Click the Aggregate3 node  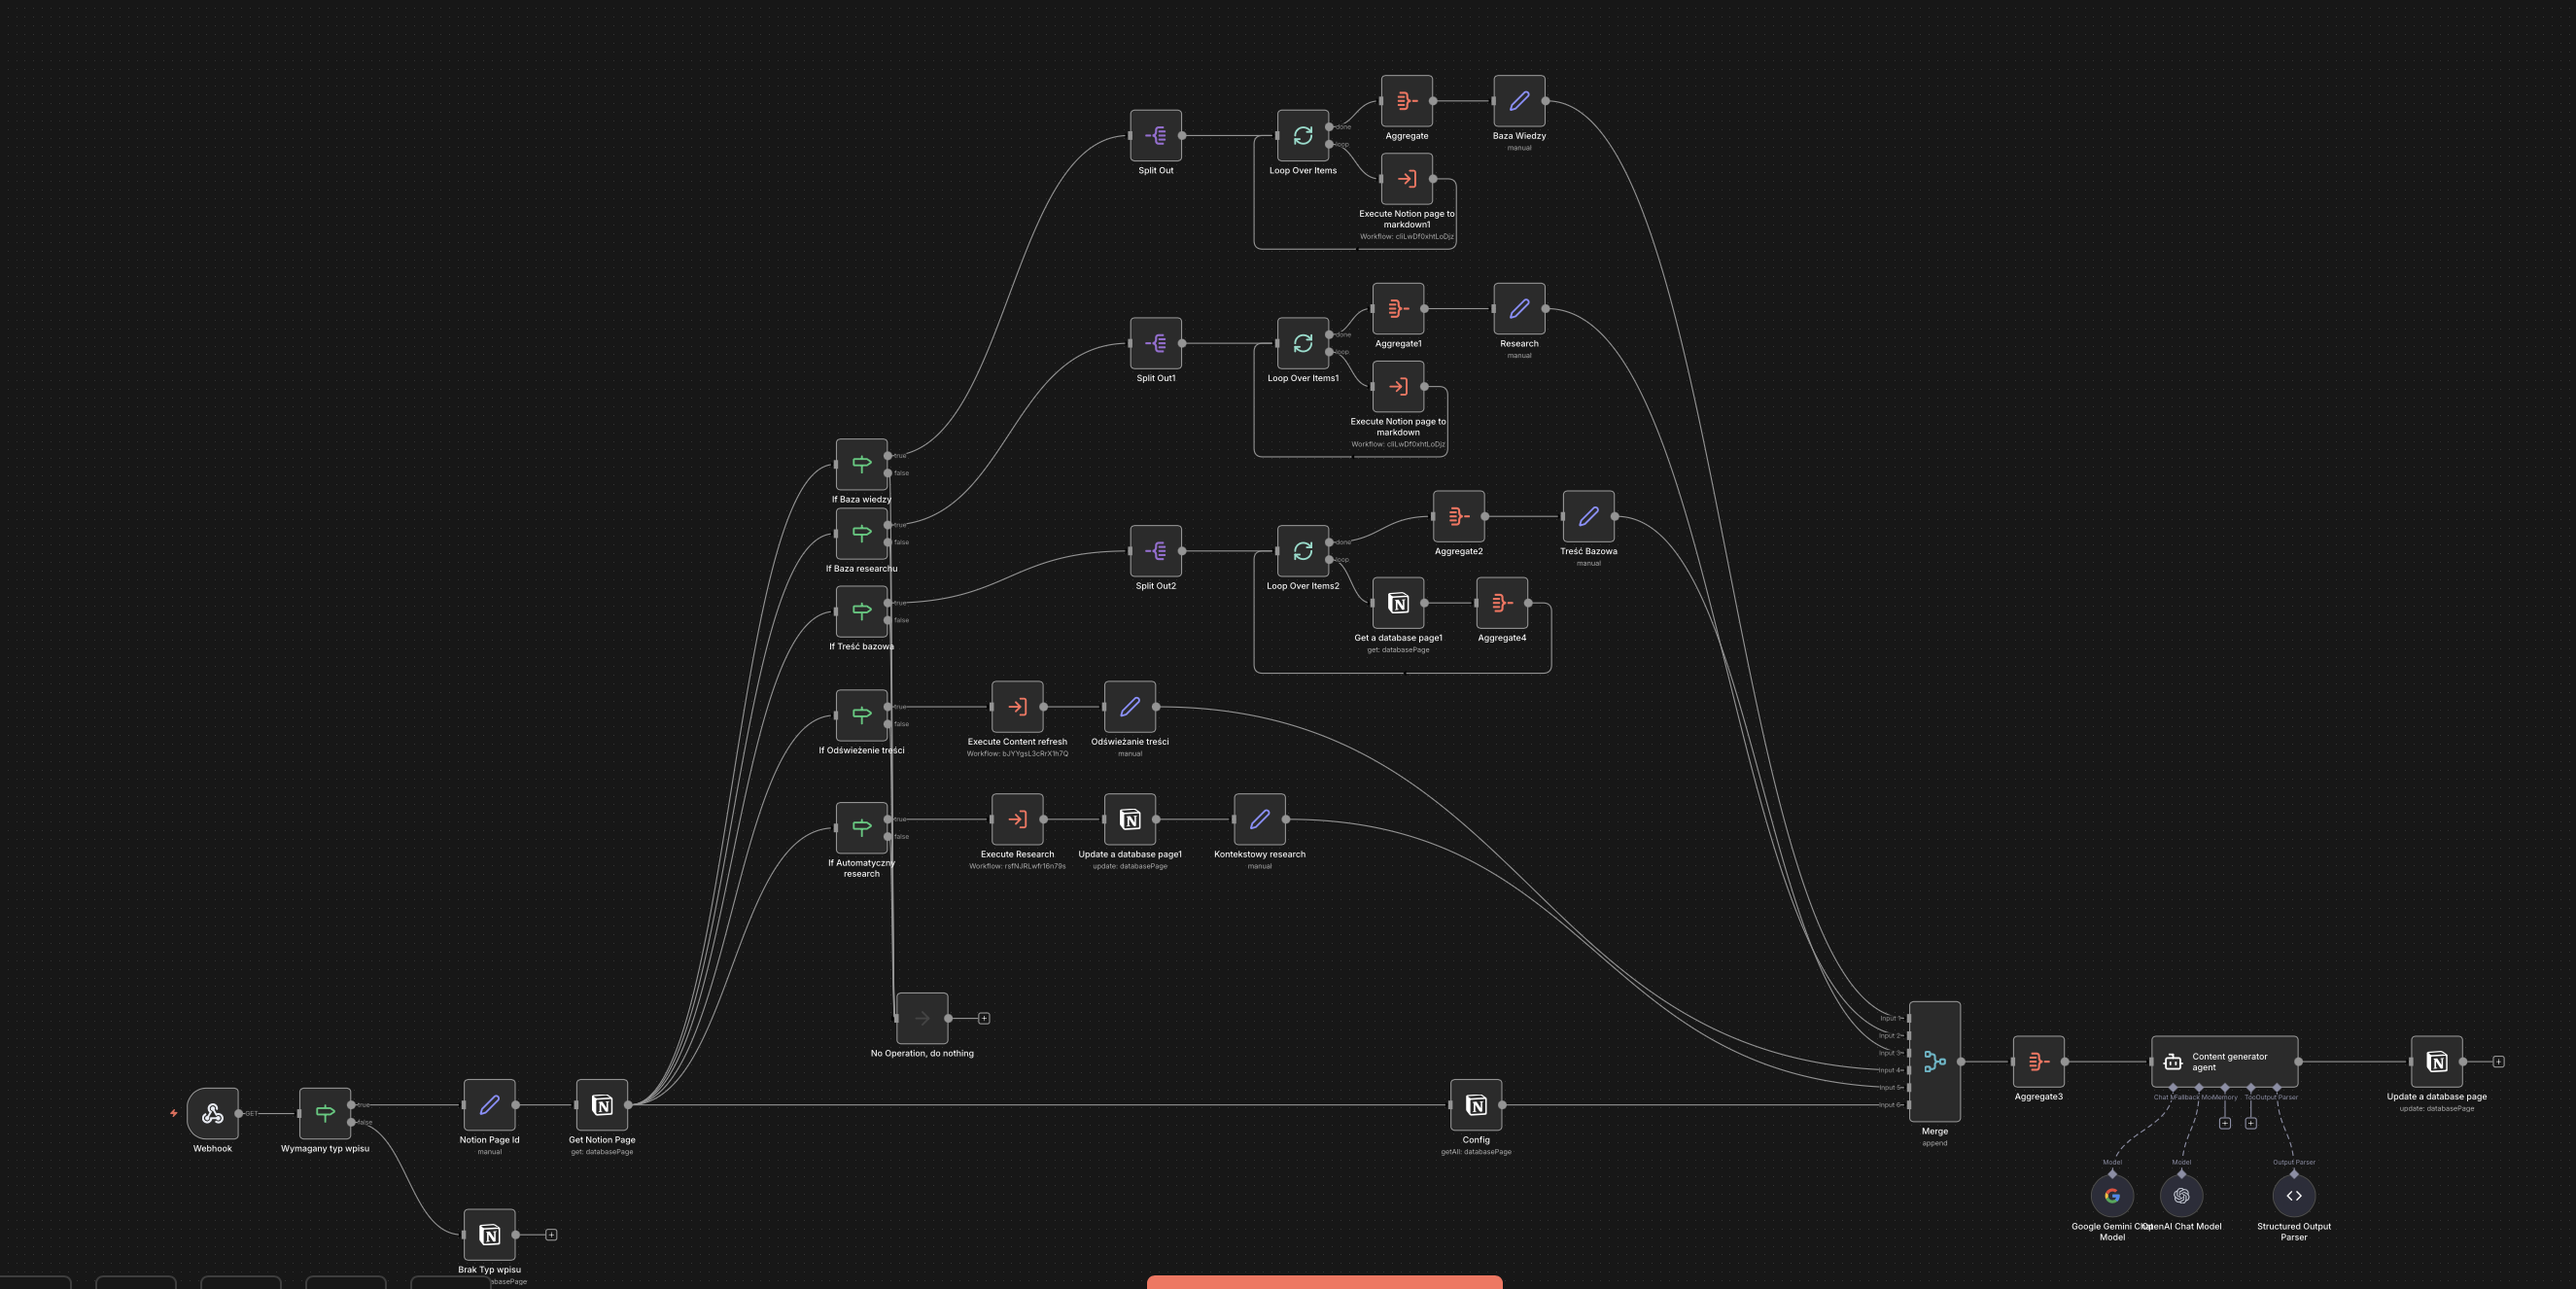(2038, 1061)
